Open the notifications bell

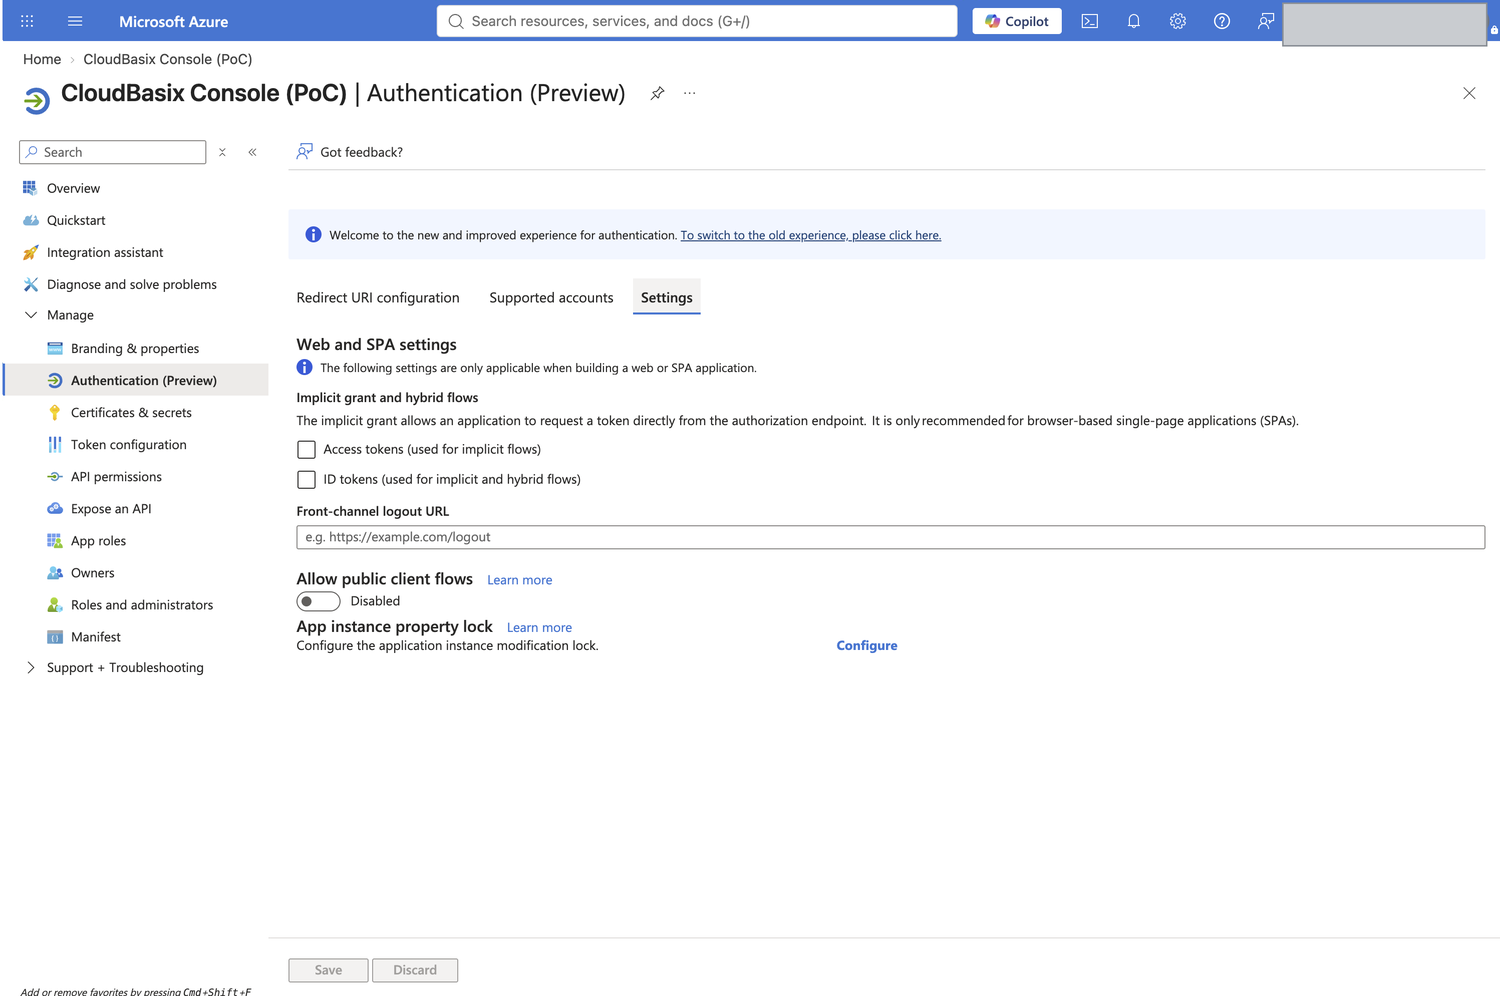tap(1134, 21)
